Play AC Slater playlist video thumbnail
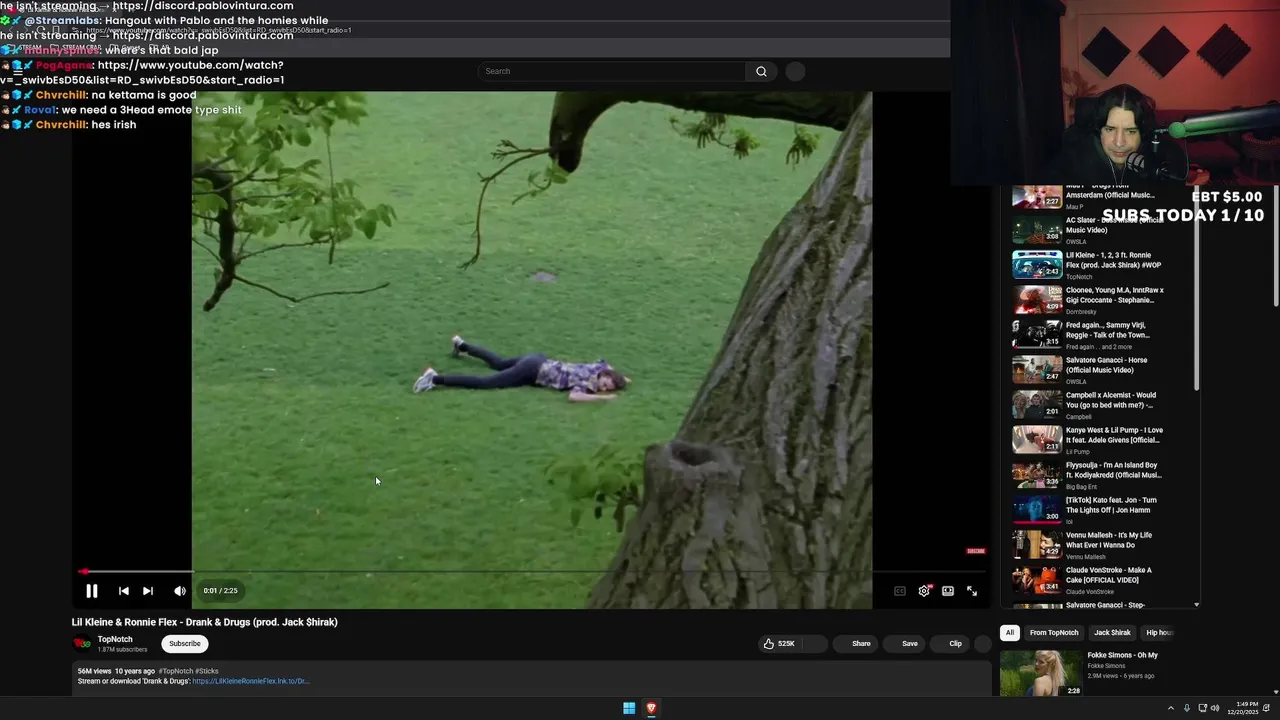The width and height of the screenshot is (1280, 720). tap(1037, 230)
